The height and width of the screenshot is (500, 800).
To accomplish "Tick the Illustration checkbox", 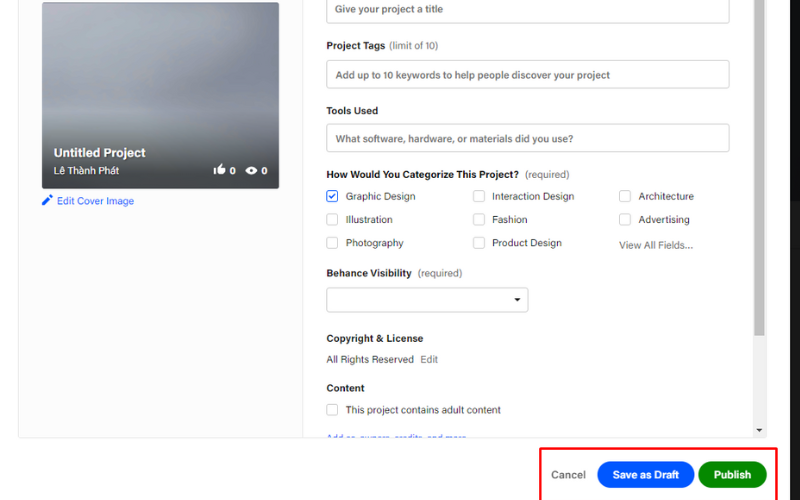I will 332,219.
